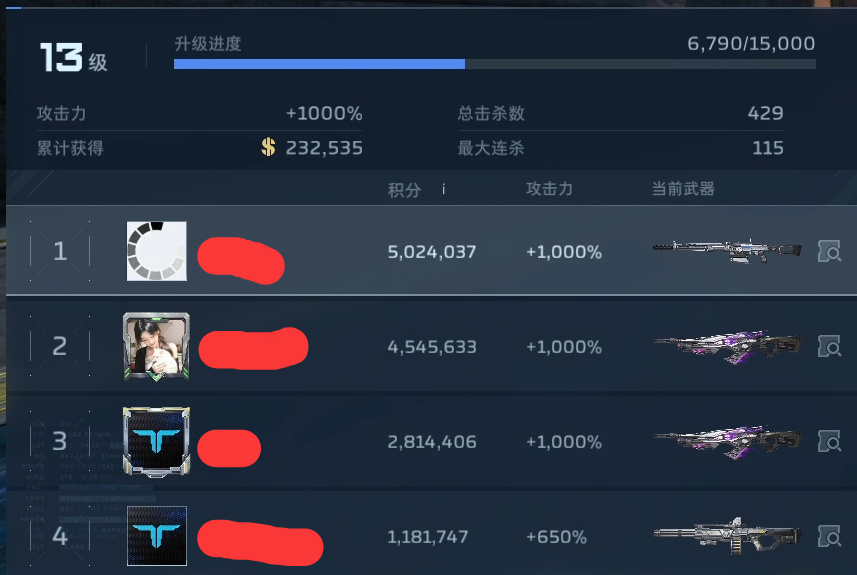This screenshot has width=857, height=575.
Task: Select rank 1 sniper rifle weapon image
Action: [x=727, y=251]
